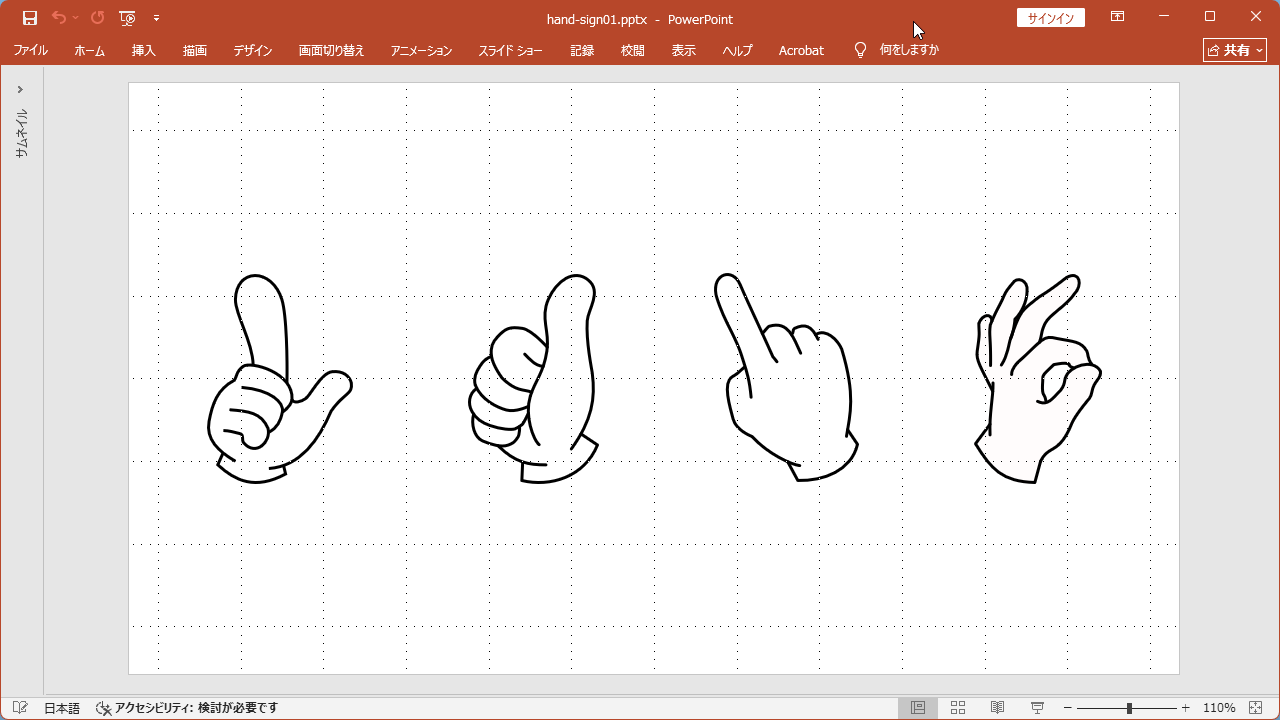Viewport: 1280px width, 720px height.
Task: Open the 挿入 ribbon tab
Action: pos(144,50)
